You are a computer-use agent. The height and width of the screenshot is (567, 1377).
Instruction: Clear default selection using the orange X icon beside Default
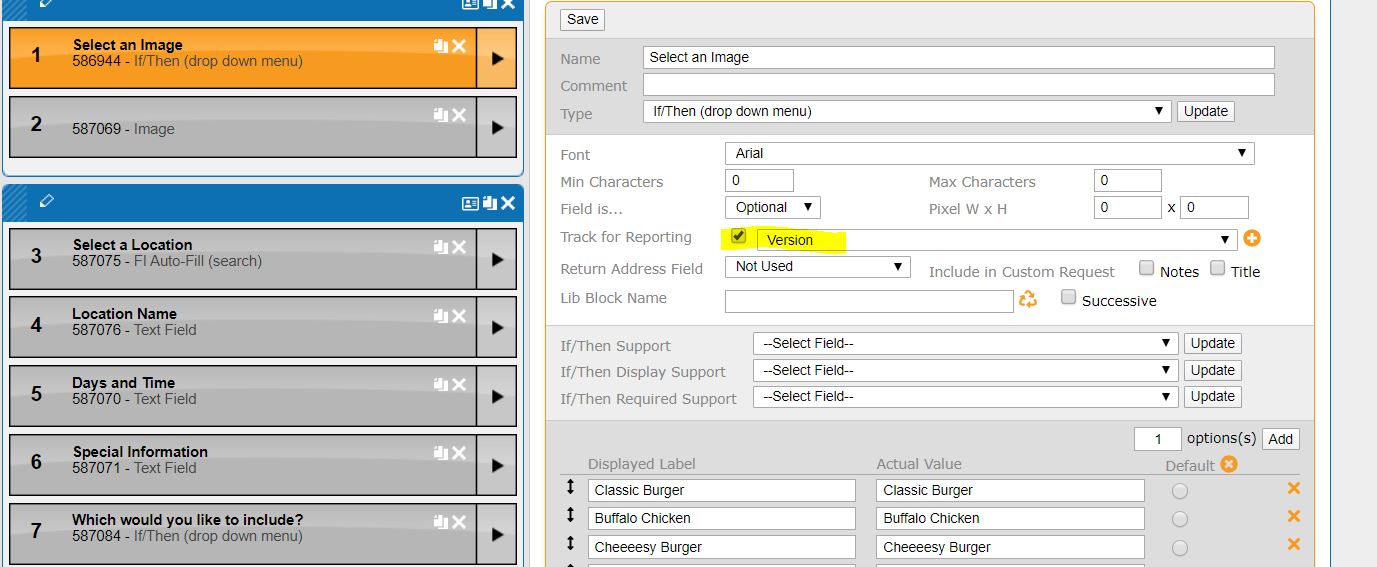coord(1229,464)
